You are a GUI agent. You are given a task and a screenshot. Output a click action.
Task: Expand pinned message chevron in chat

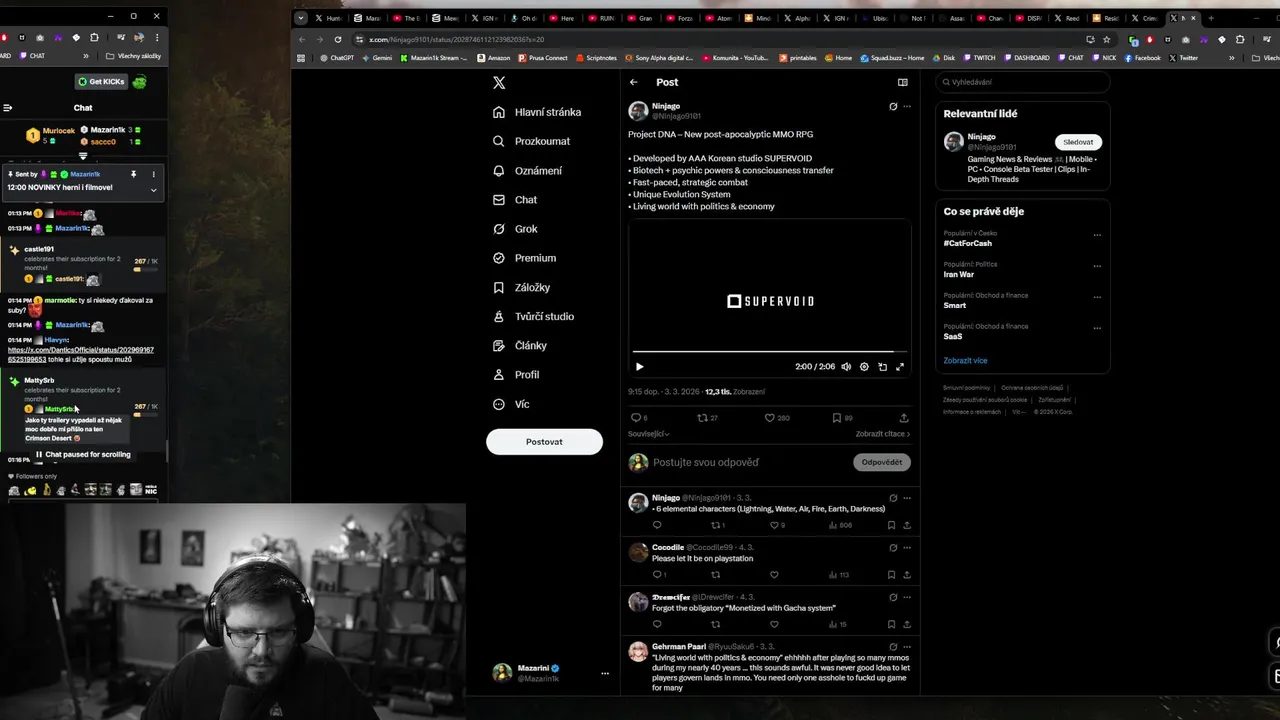click(x=153, y=189)
